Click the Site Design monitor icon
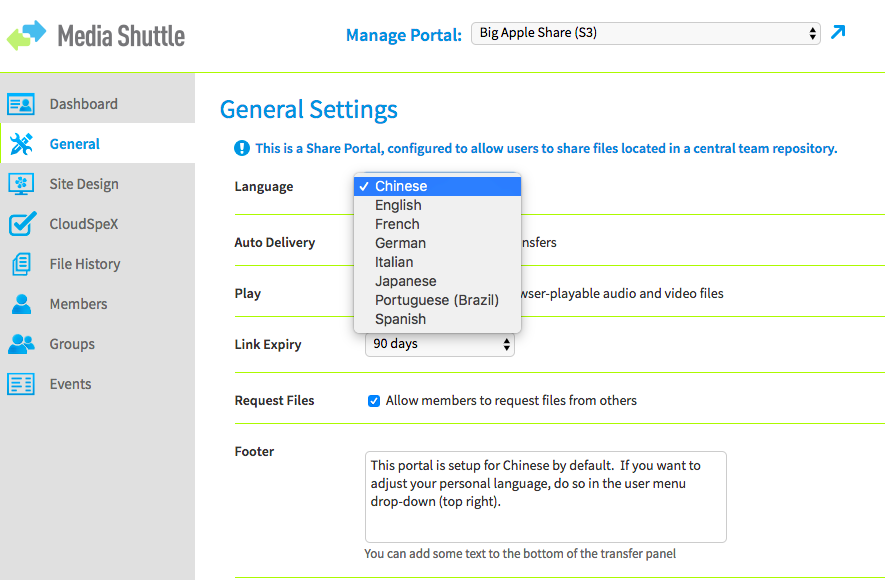 tap(21, 184)
